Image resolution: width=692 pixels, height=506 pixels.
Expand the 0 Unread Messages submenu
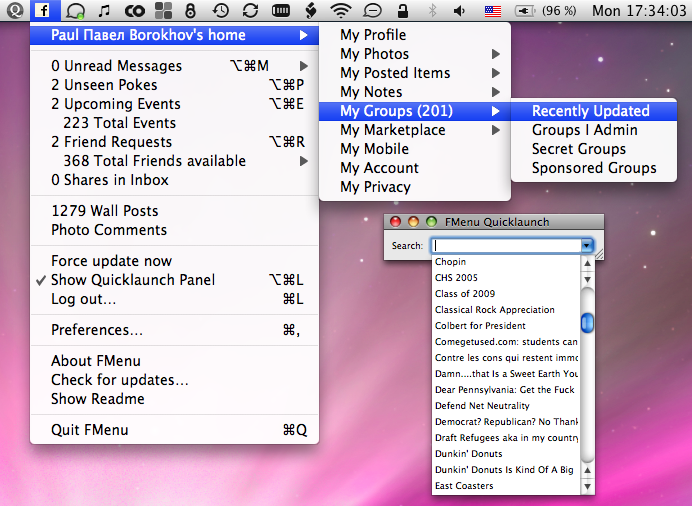174,66
